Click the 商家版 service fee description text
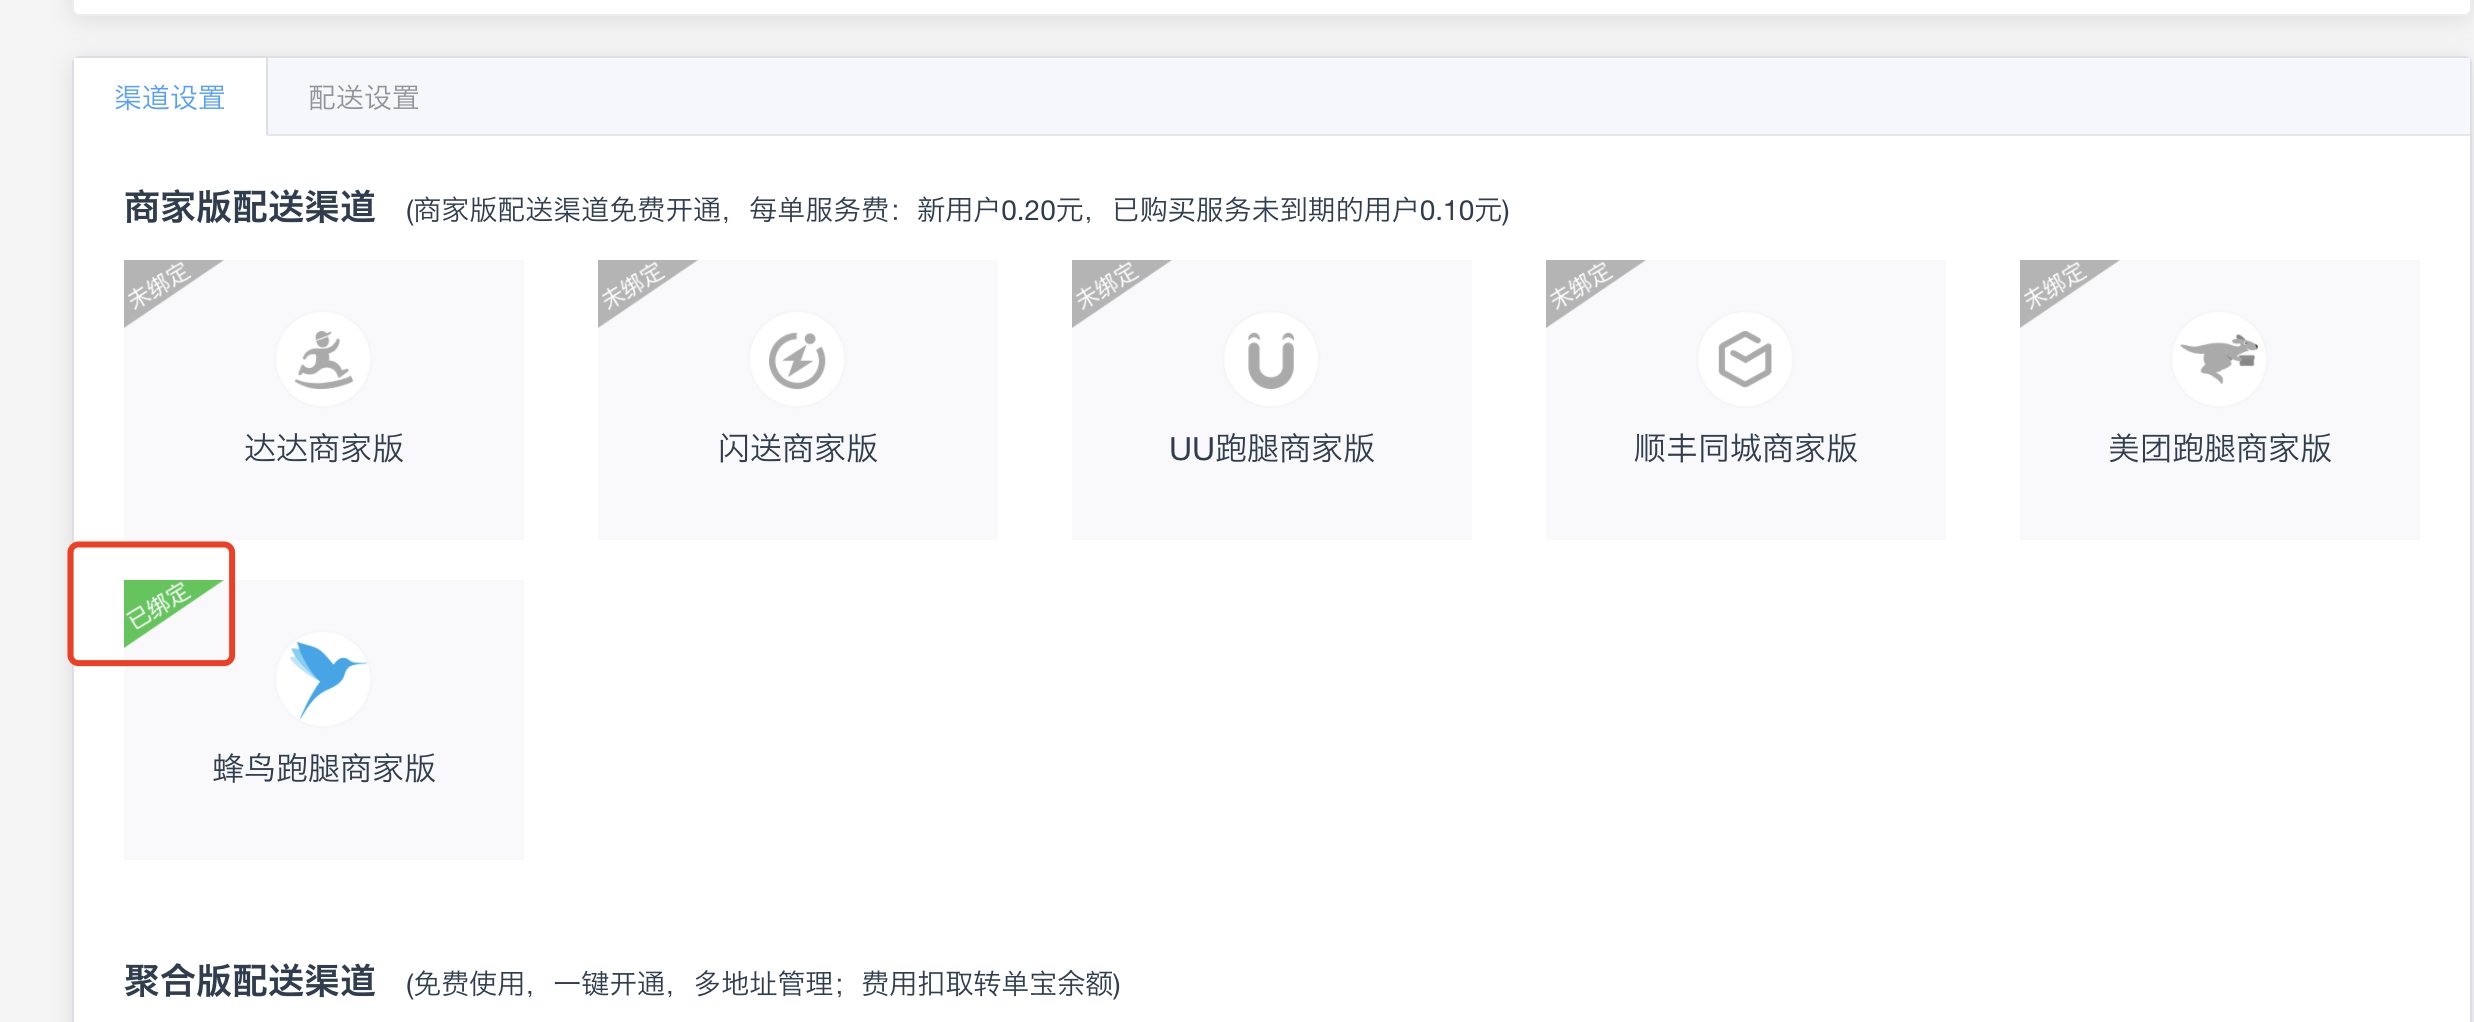The width and height of the screenshot is (2474, 1022). click(x=957, y=210)
